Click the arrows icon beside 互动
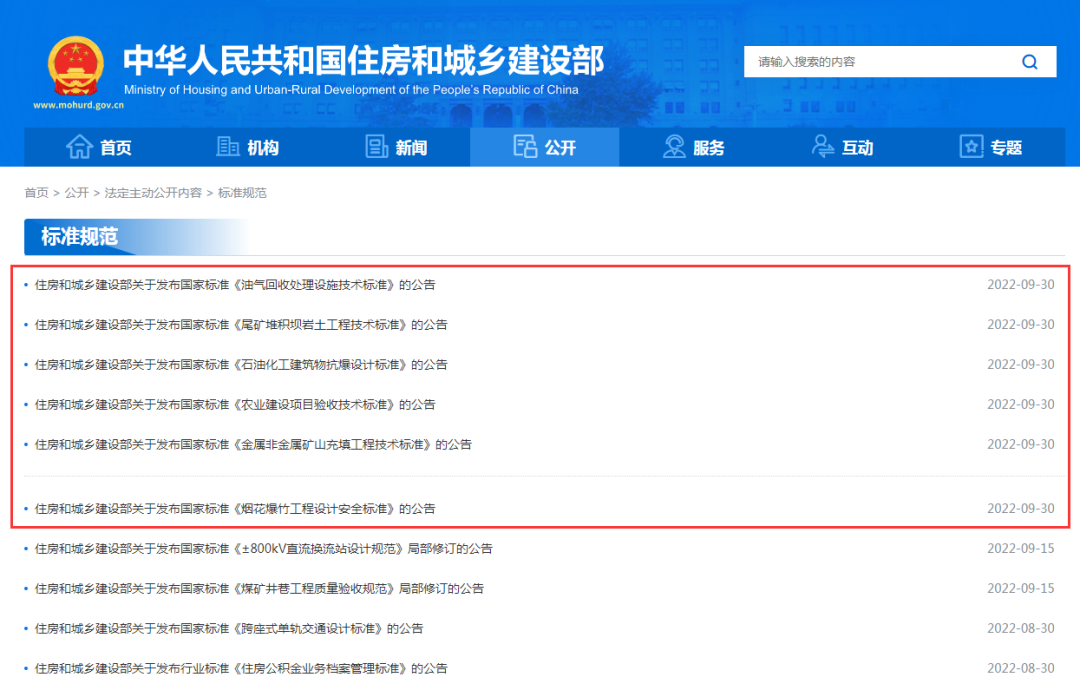The height and width of the screenshot is (697, 1080). 823,147
